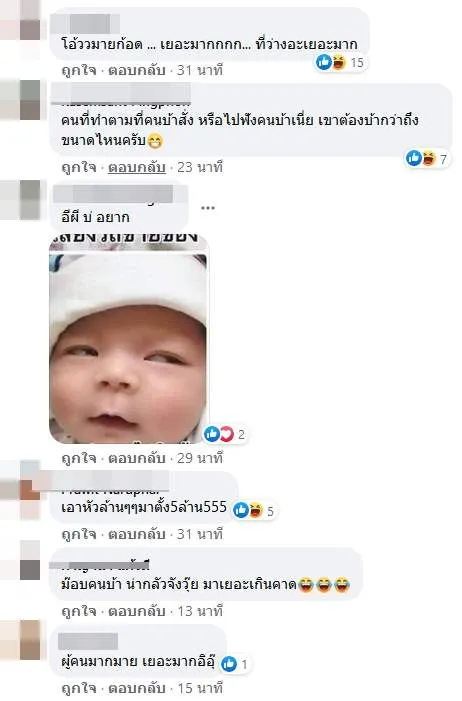Open reactions with count 5 on bald heads comment

(x=254, y=511)
